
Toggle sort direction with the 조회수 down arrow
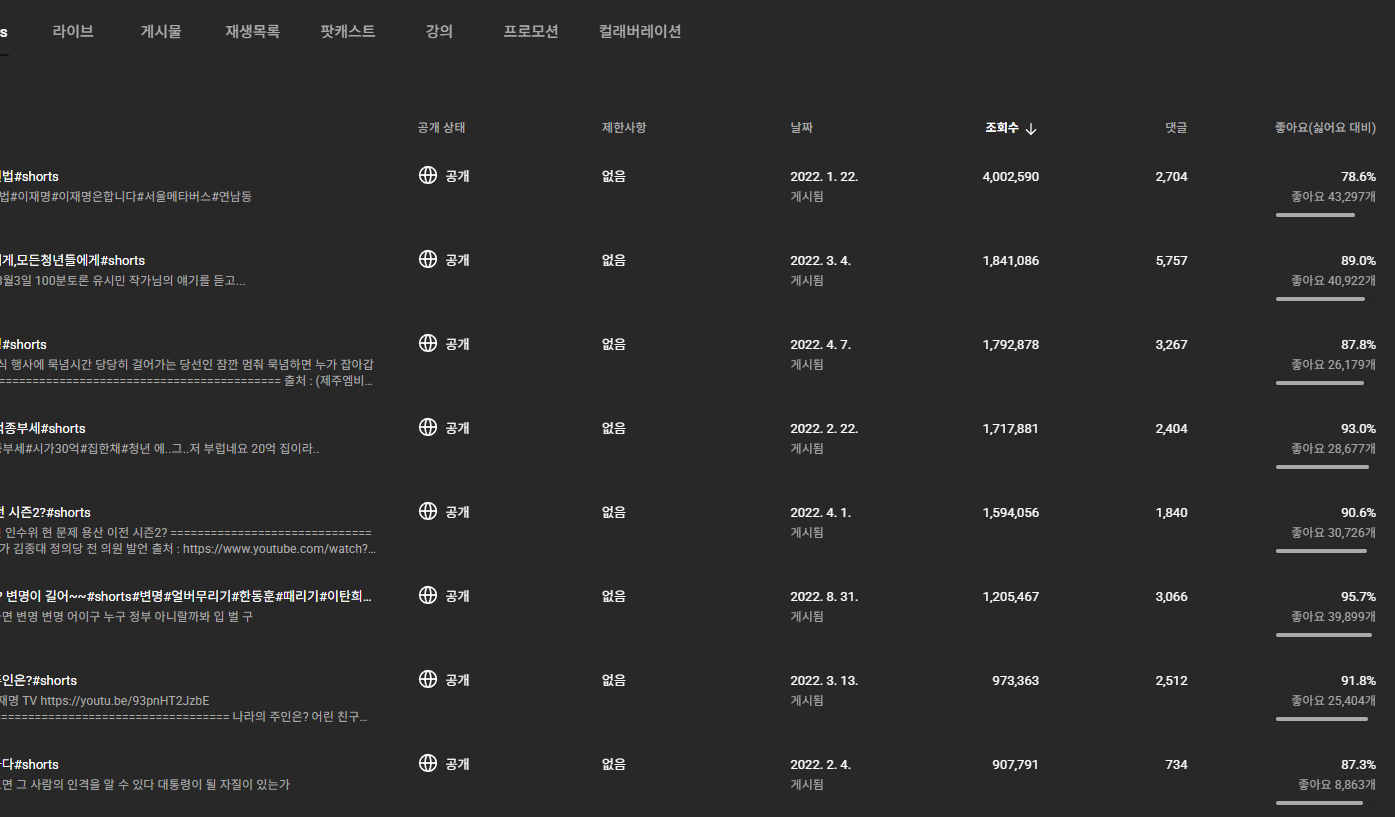1031,129
